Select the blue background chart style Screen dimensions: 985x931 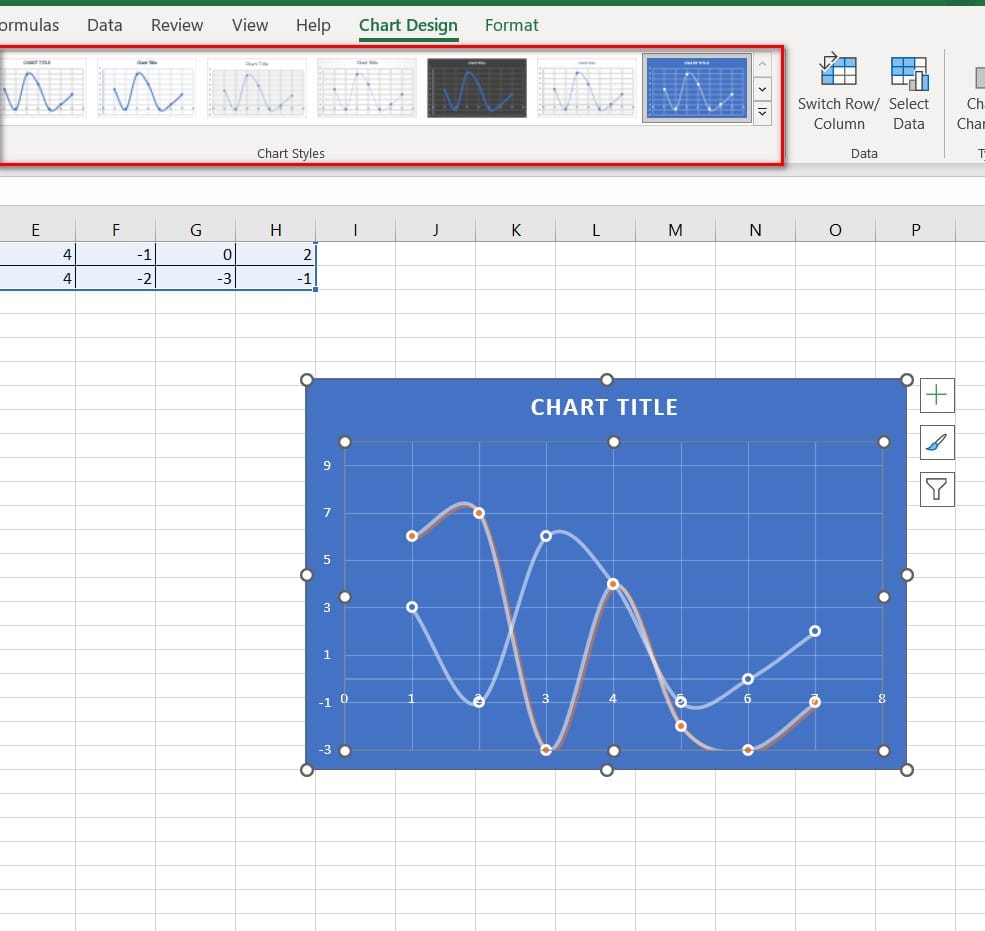coord(696,88)
